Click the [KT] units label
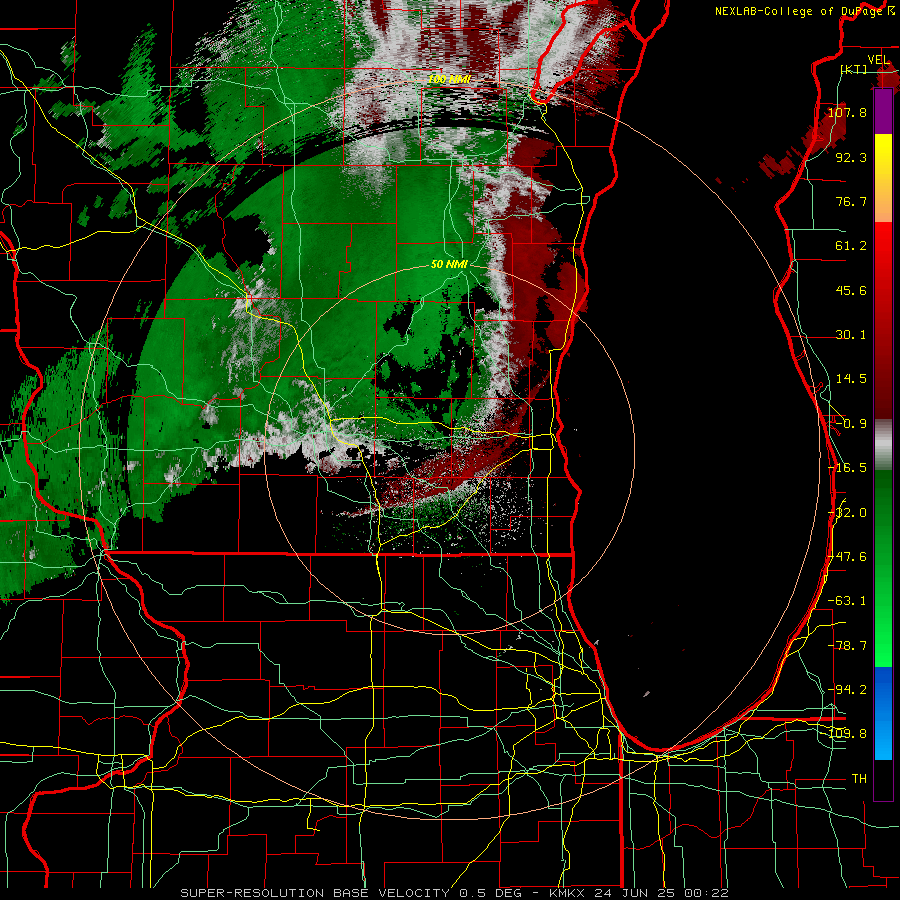 pos(854,69)
